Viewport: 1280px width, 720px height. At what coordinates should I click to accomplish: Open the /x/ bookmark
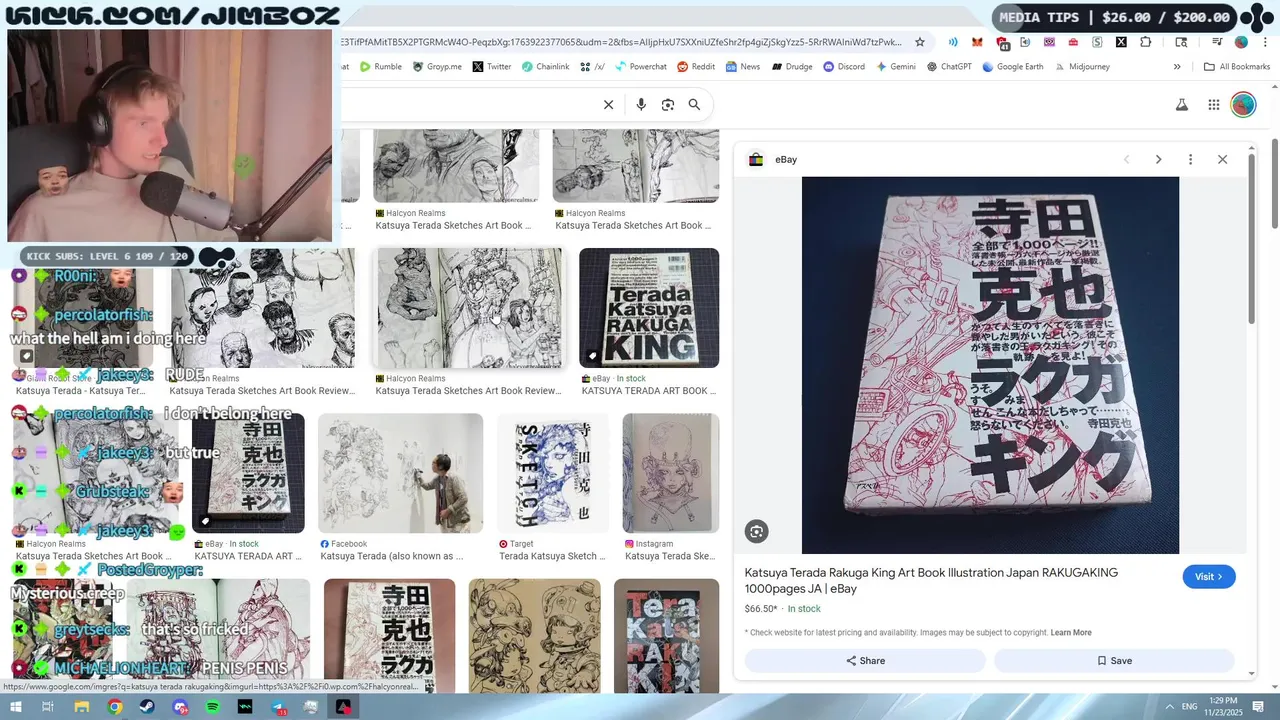[x=592, y=67]
